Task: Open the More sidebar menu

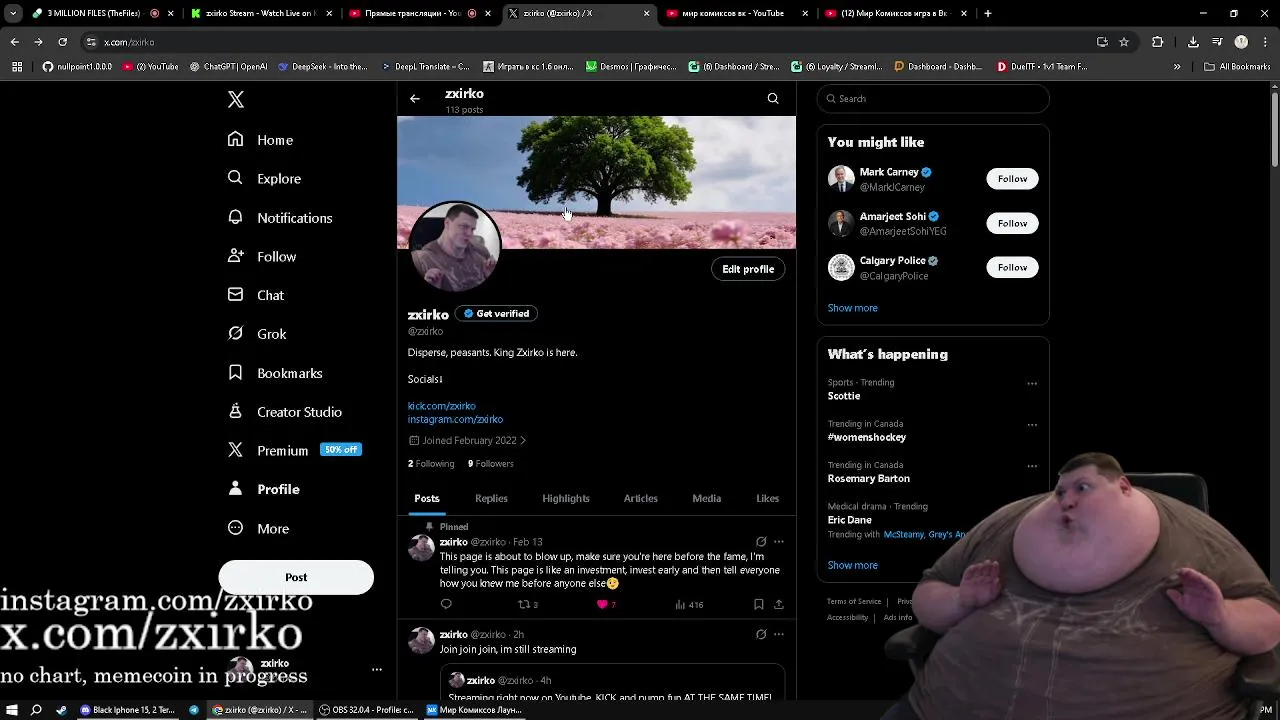Action: [x=258, y=528]
